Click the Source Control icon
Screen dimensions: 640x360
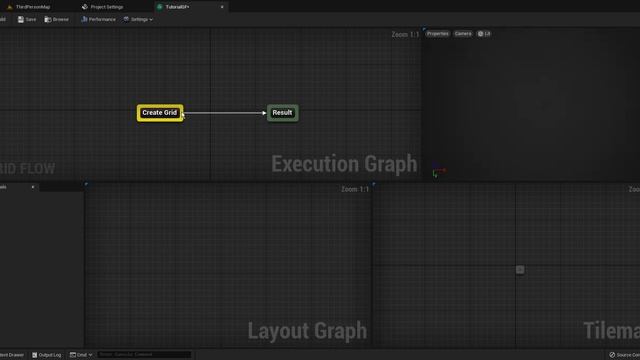612,355
